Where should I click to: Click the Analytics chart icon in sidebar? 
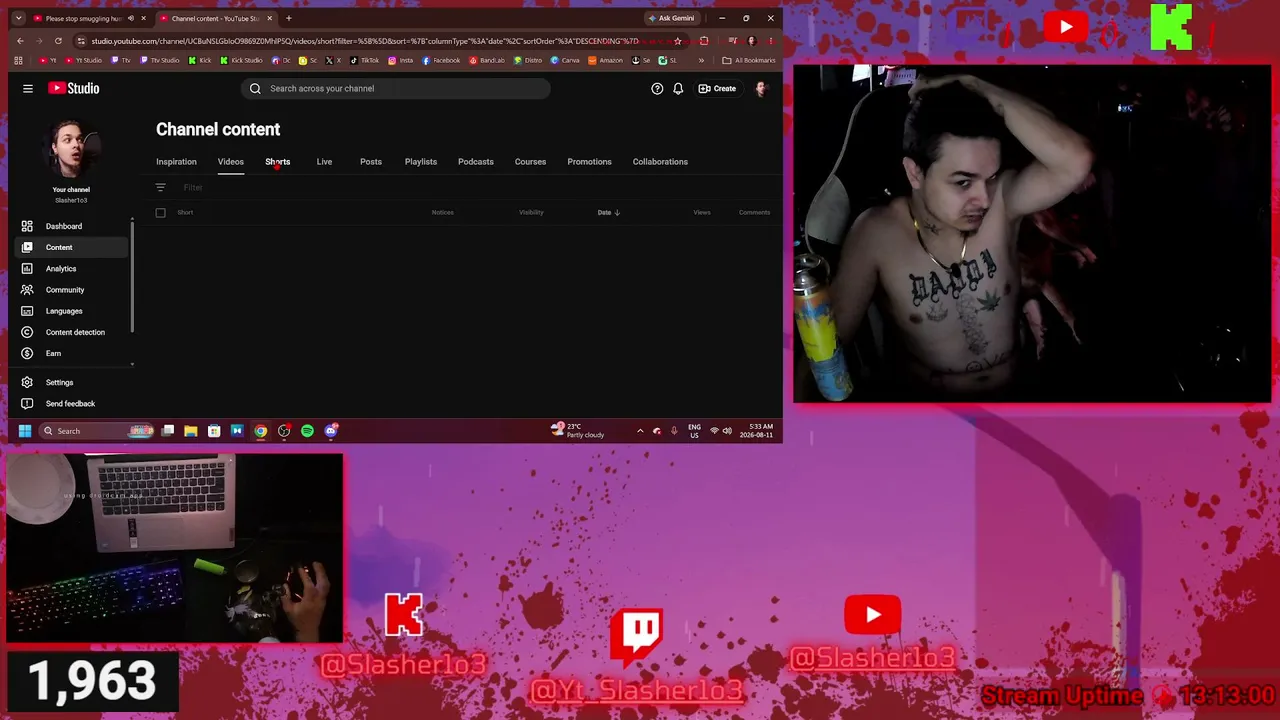[x=27, y=268]
